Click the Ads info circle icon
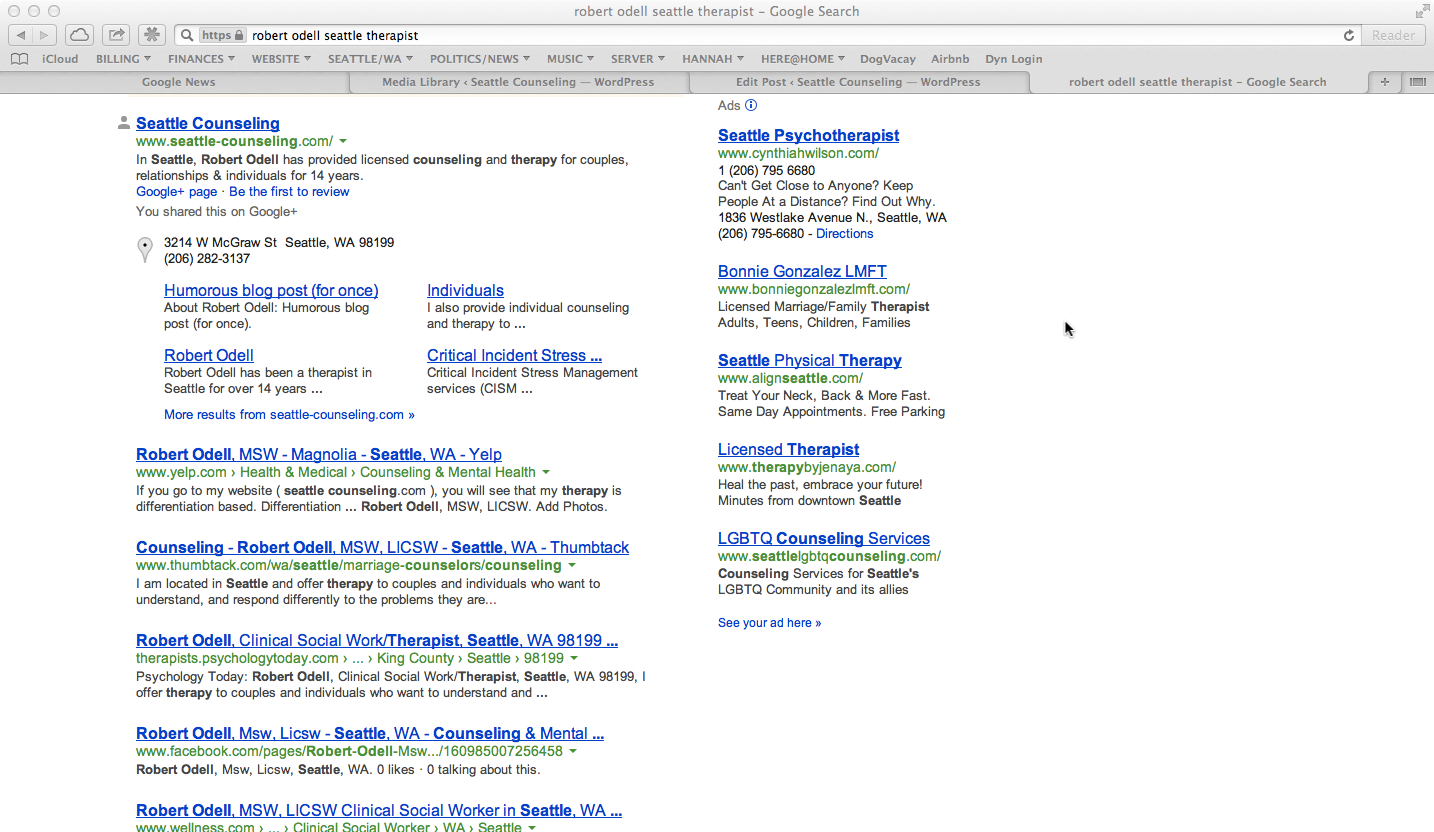1434x832 pixels. click(751, 105)
